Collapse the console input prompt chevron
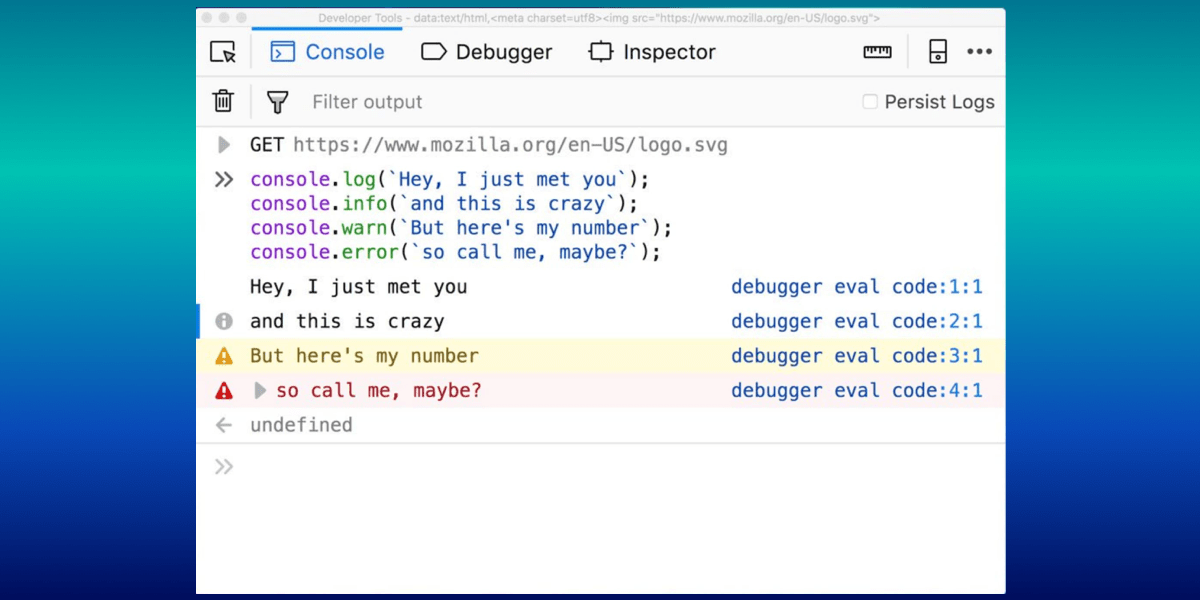 coord(224,465)
